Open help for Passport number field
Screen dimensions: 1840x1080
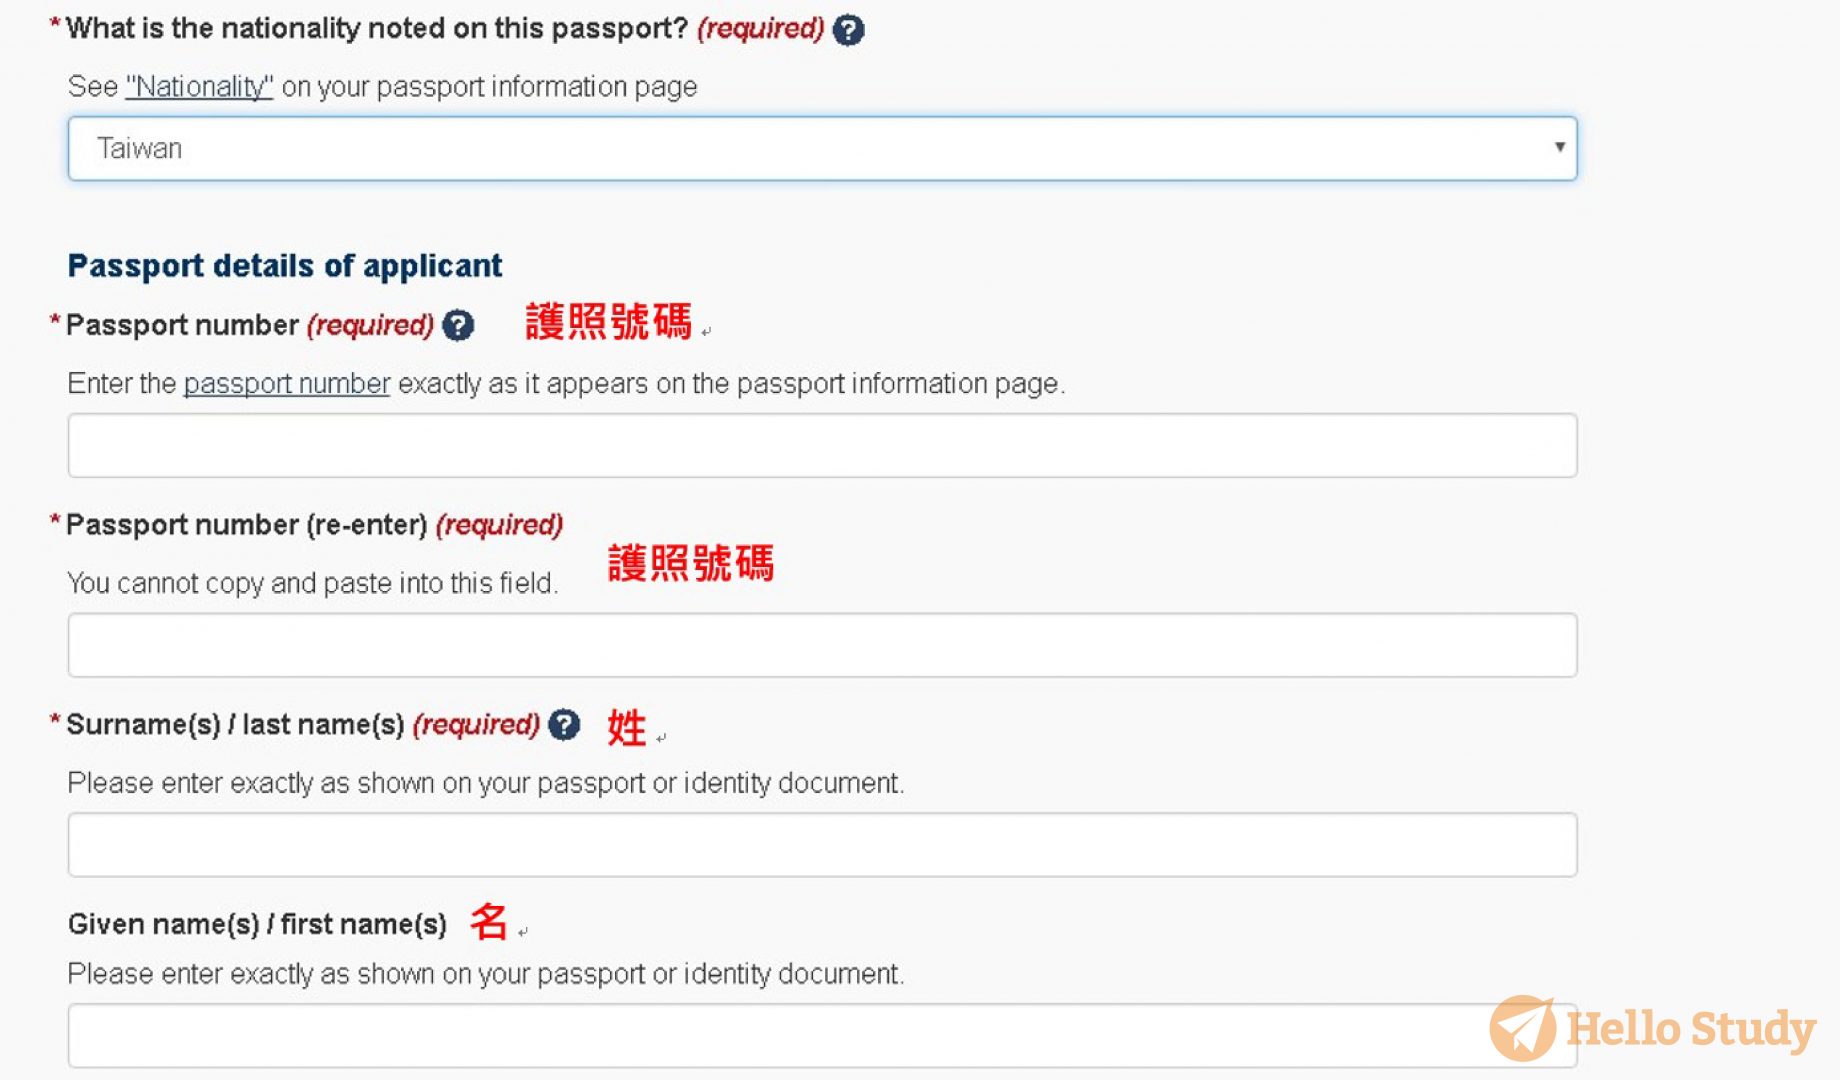click(x=458, y=325)
